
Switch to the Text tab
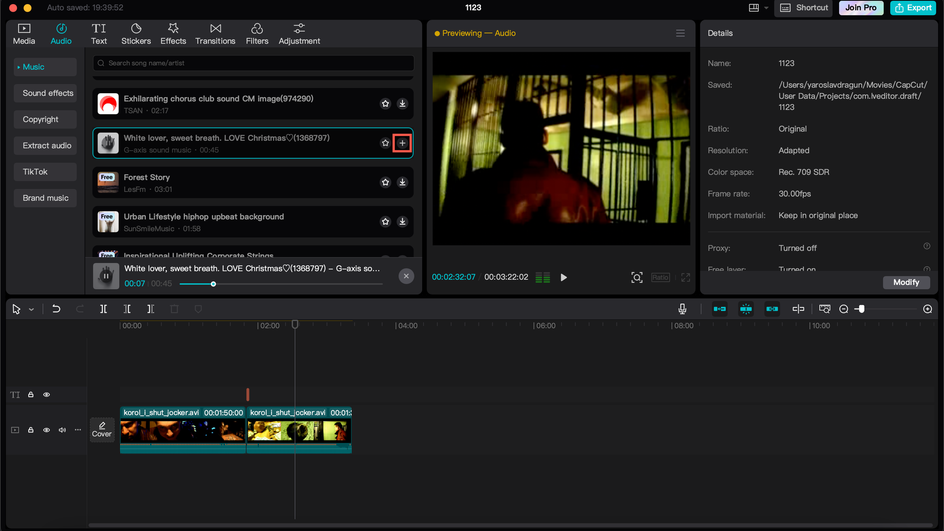[x=99, y=34]
